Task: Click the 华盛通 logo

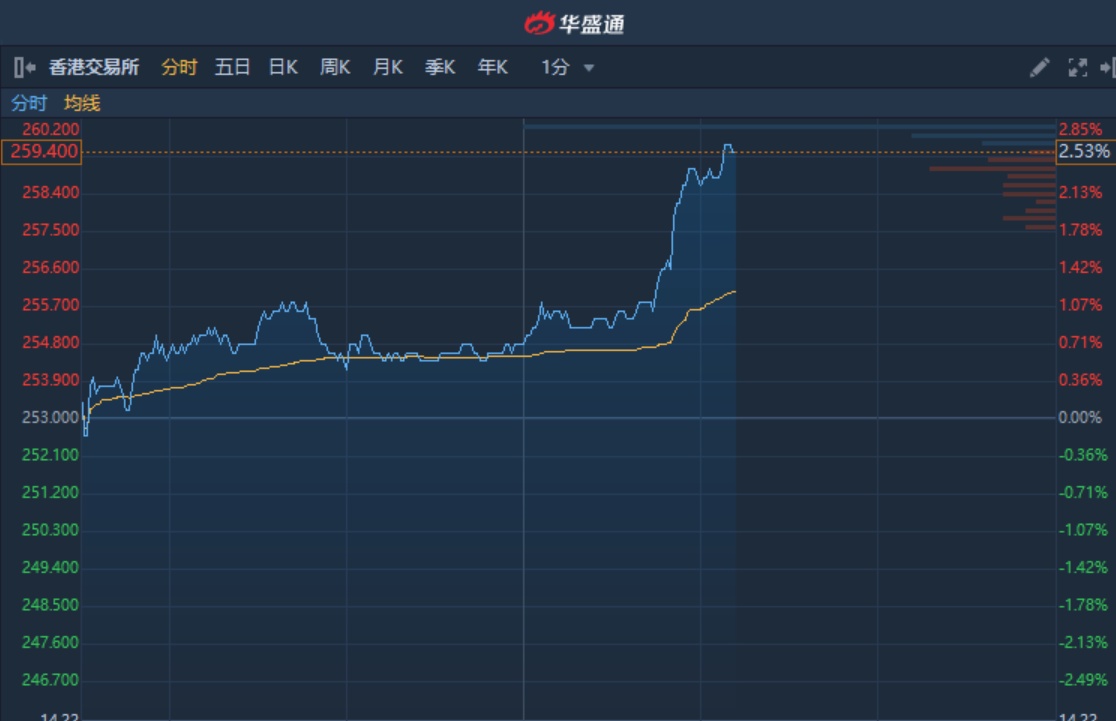Action: [574, 23]
